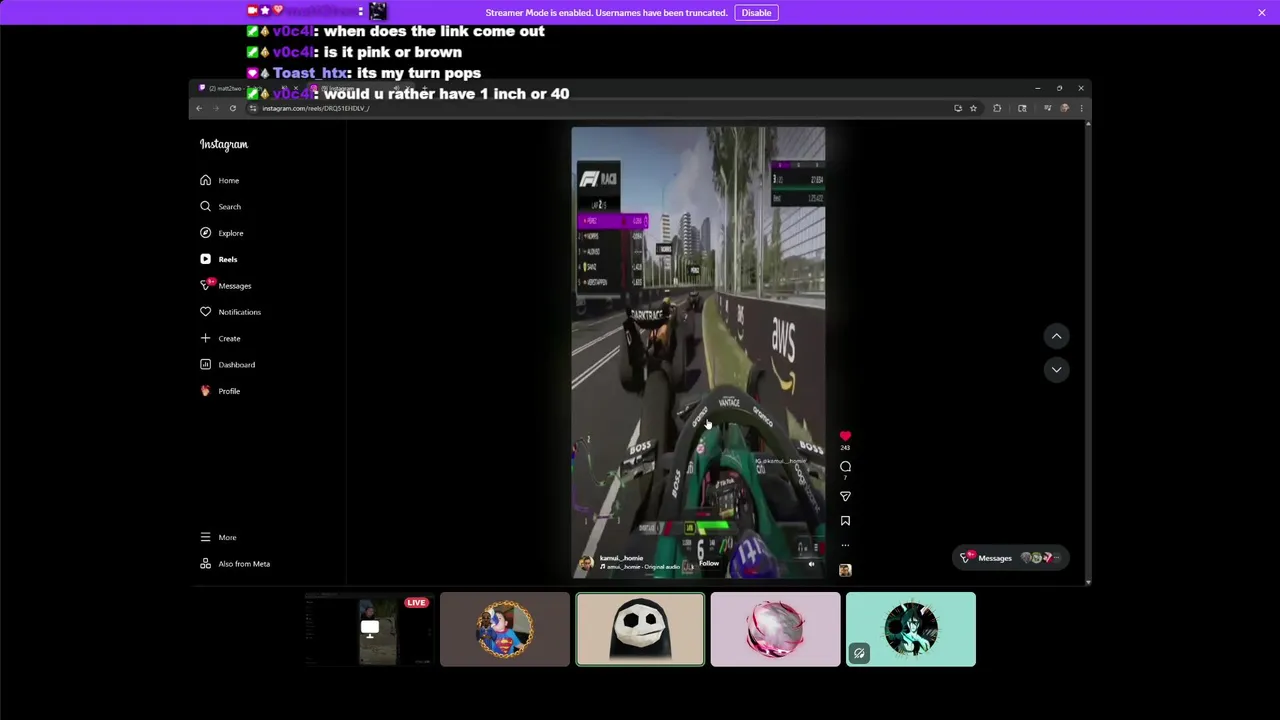Click browser back arrow

click(199, 108)
